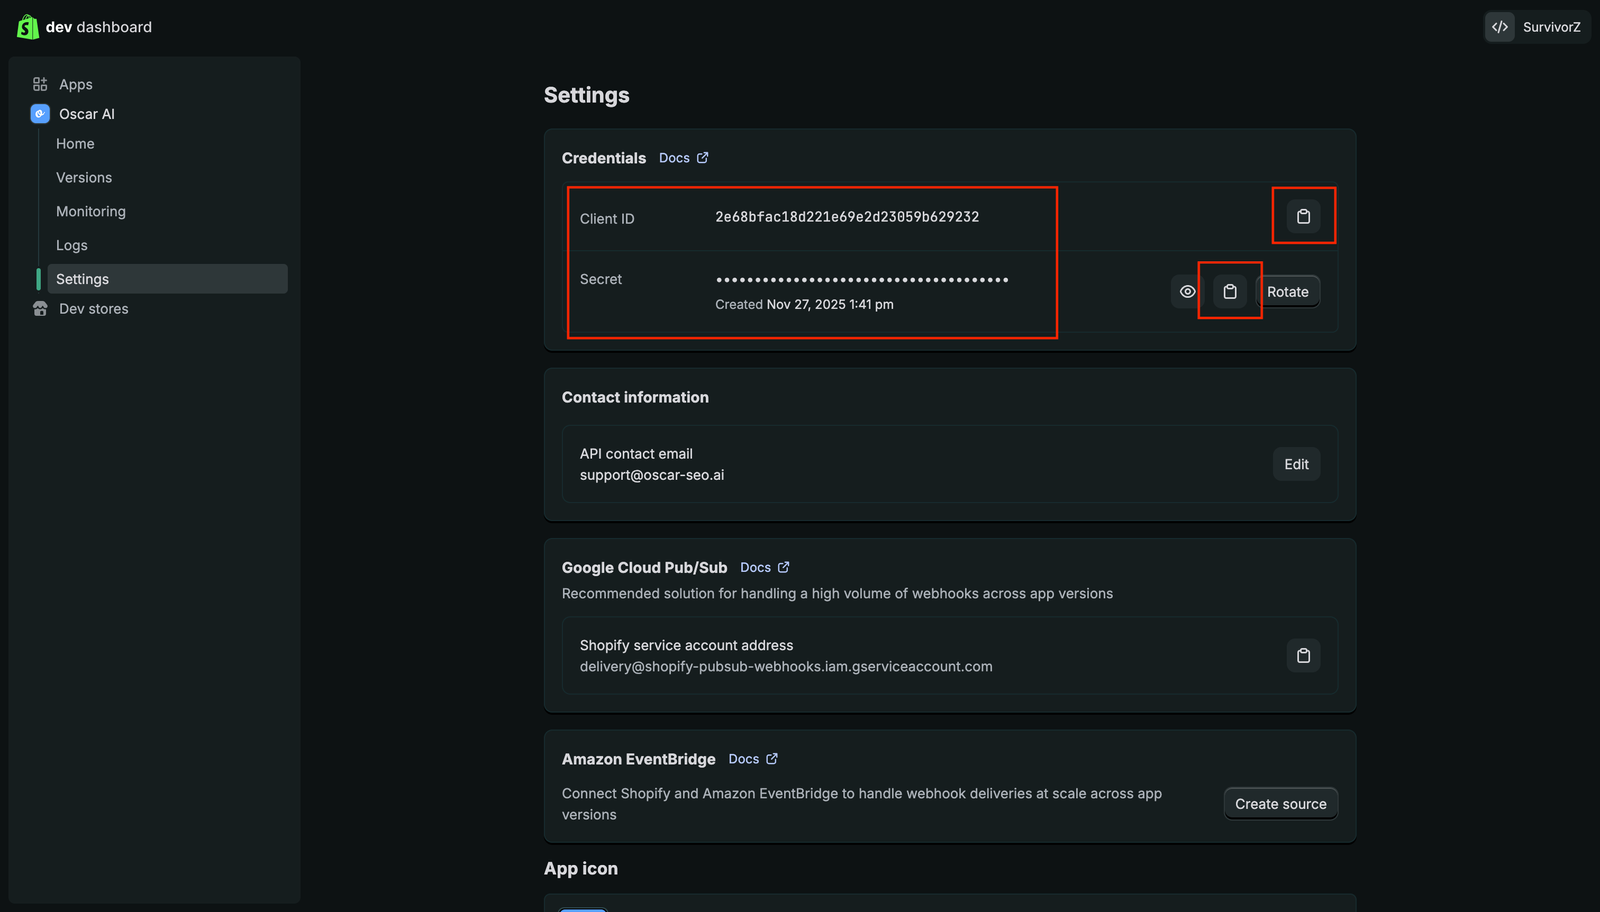Image resolution: width=1600 pixels, height=912 pixels.
Task: Open Google Cloud Pub/Sub Docs link
Action: tap(764, 567)
